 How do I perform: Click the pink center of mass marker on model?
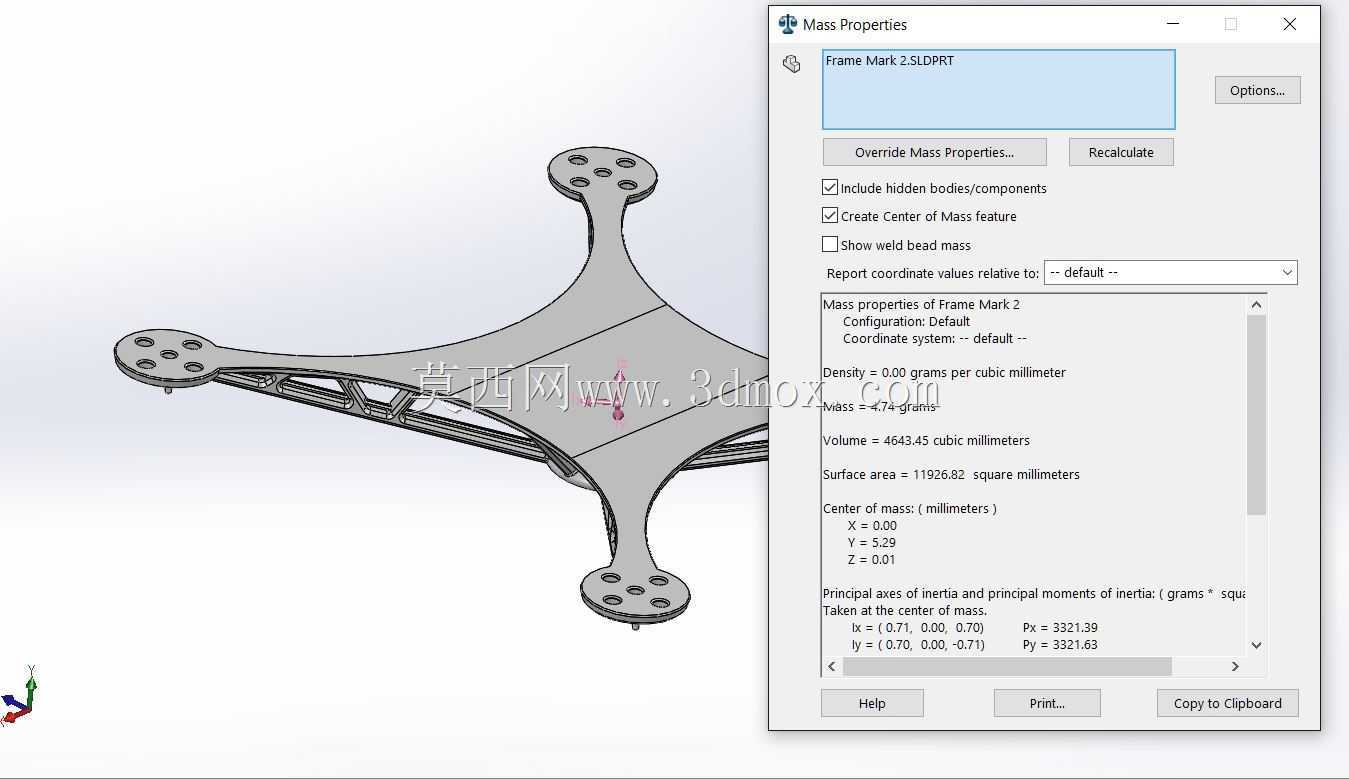[x=617, y=395]
